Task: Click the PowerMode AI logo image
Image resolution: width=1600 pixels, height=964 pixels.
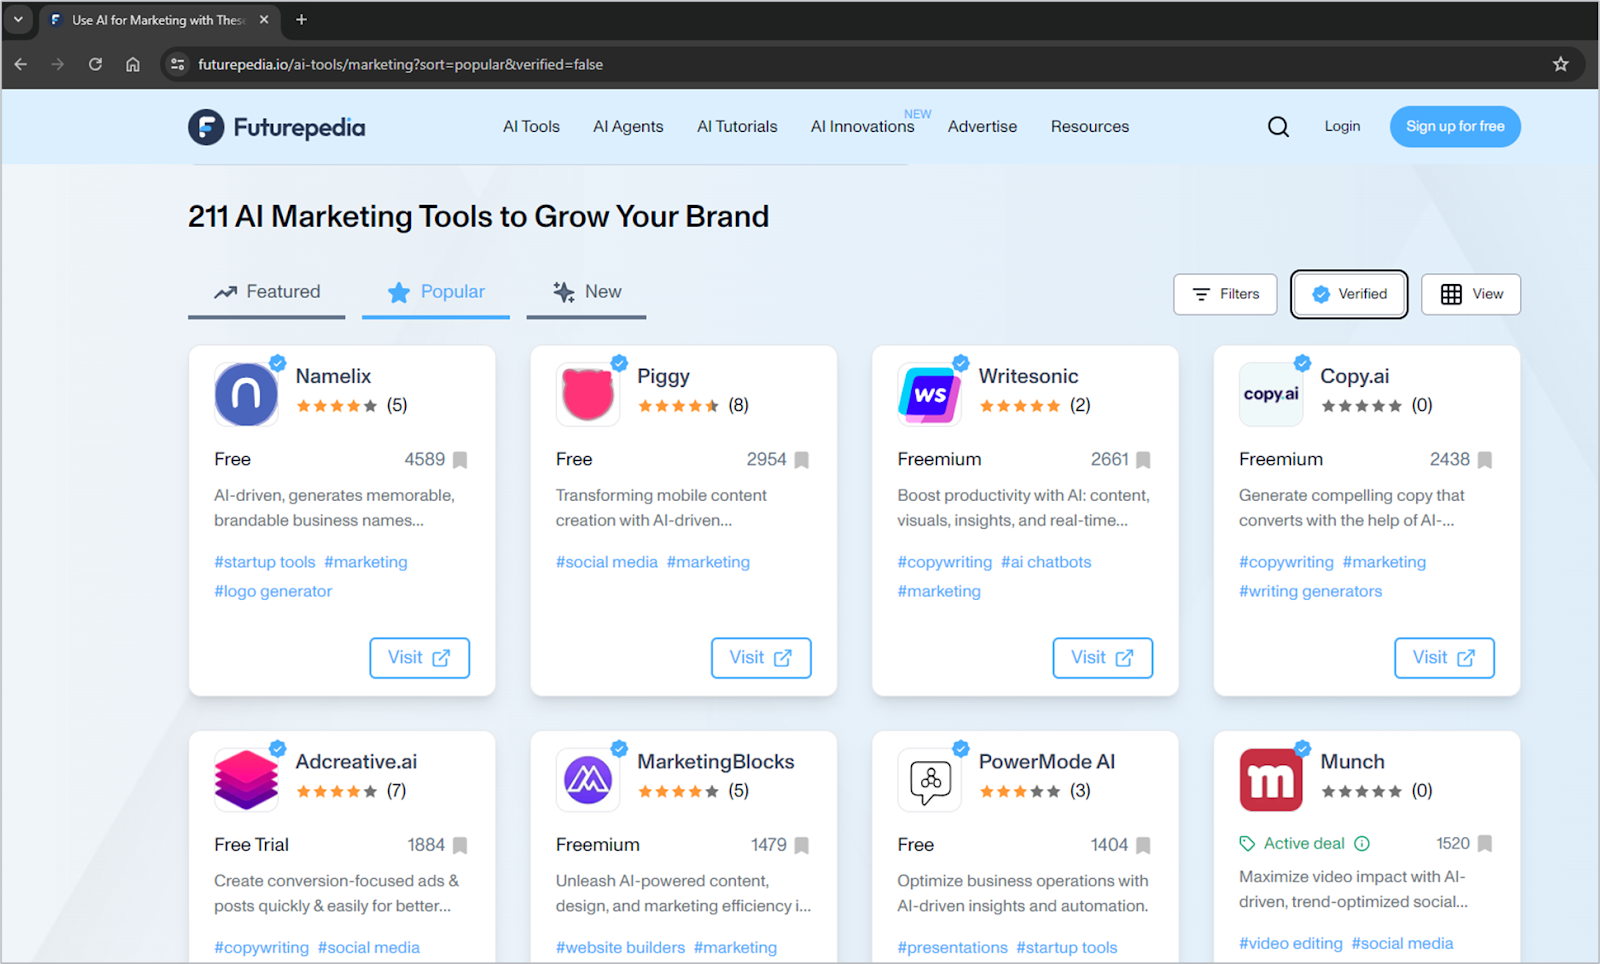Action: (930, 779)
